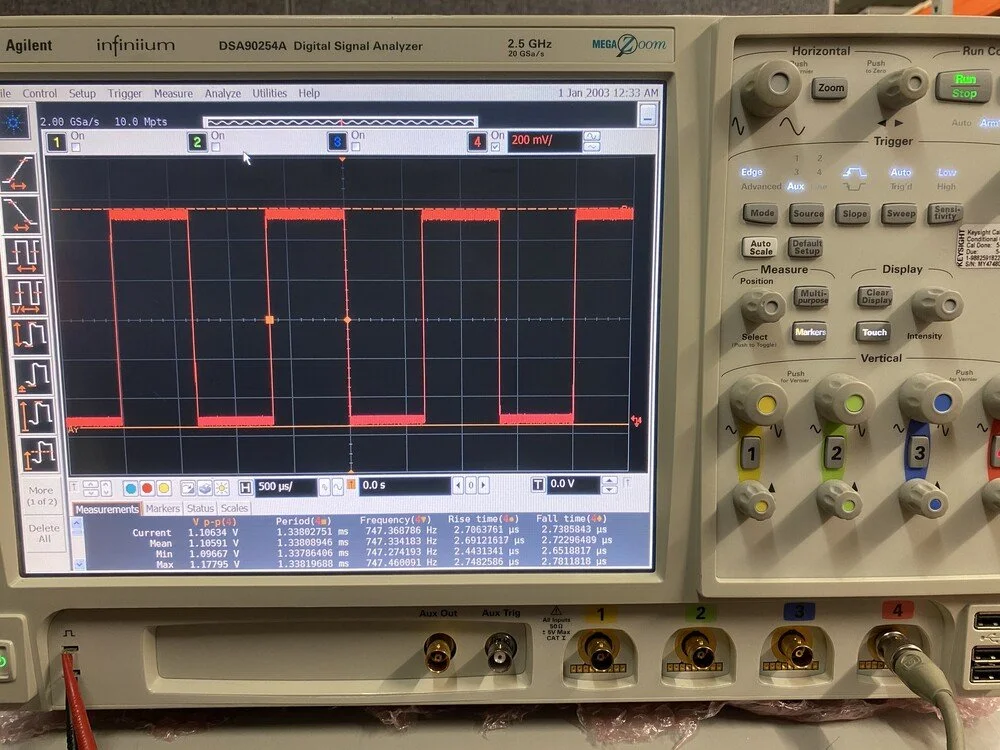Select the red waveform color swatch

147,487
